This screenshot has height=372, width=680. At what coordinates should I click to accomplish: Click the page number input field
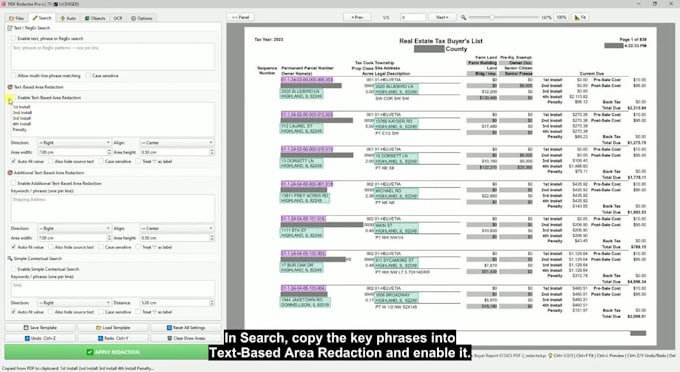[412, 17]
